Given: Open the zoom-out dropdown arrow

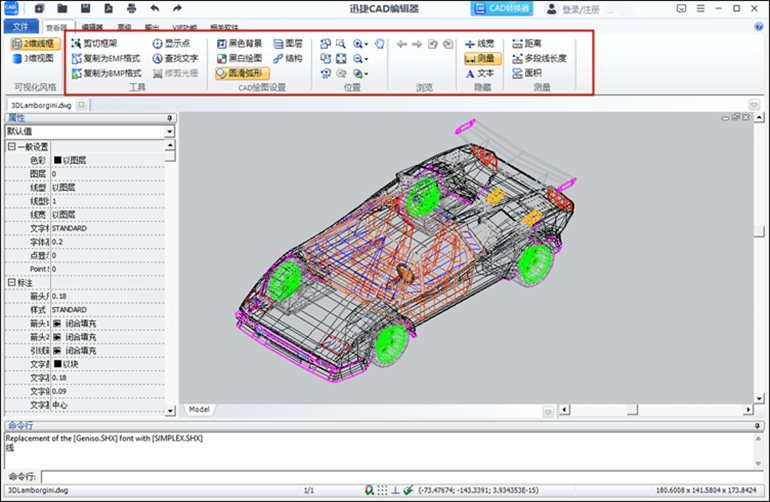Looking at the screenshot, I should 366,59.
